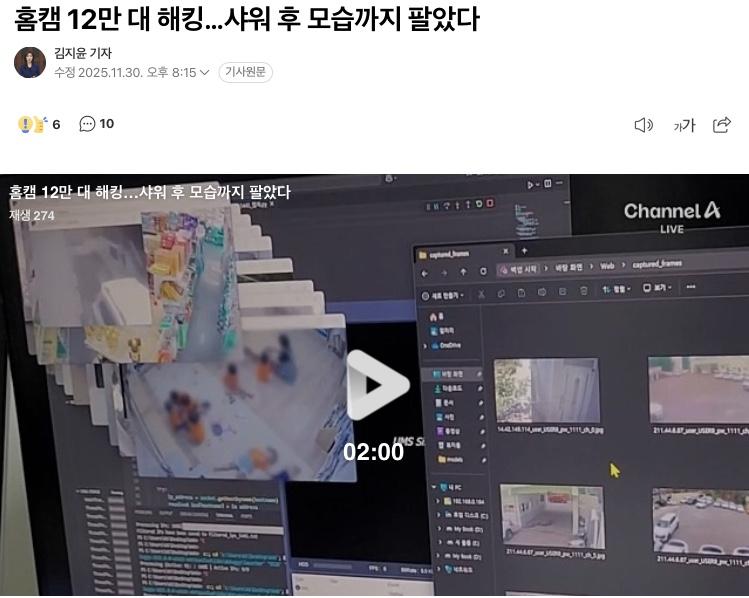Screen dimensions: 749x598
Task: Click the reporter's profile avatar
Action: click(30, 62)
